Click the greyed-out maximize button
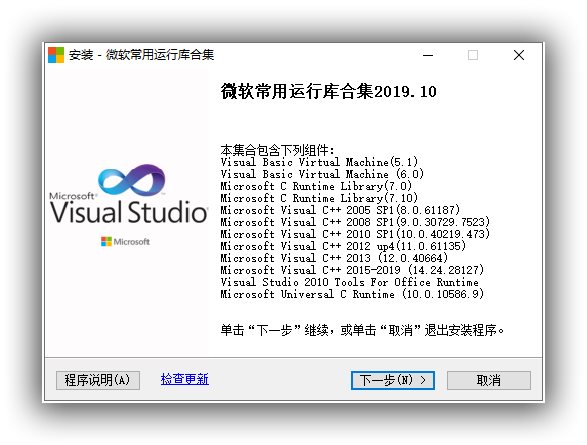The width and height of the screenshot is (587, 445). [473, 55]
